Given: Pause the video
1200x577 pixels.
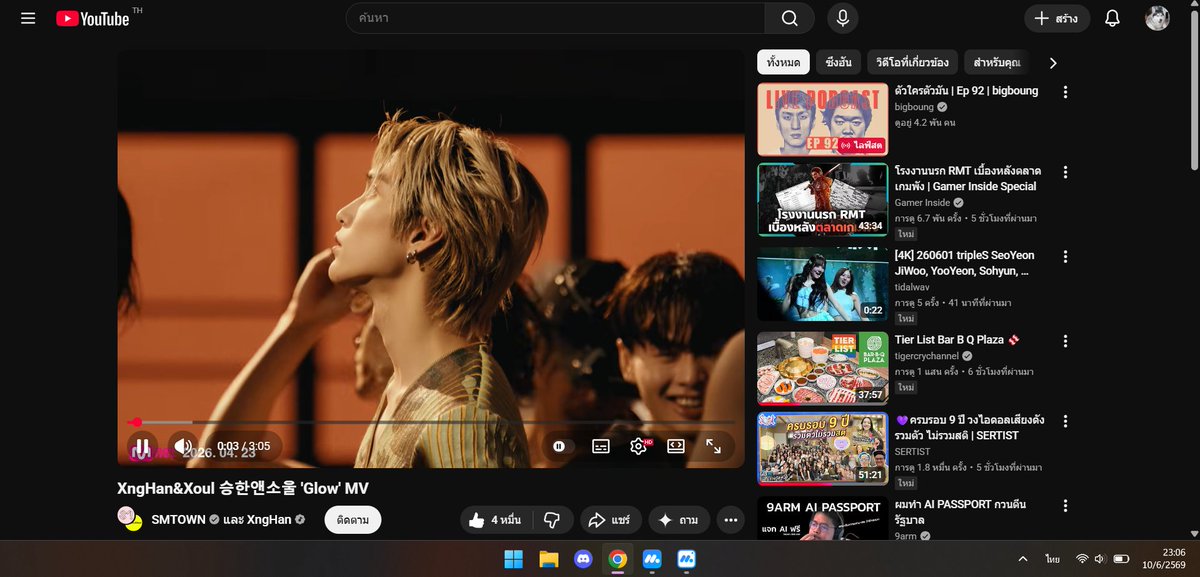Looking at the screenshot, I should [x=142, y=446].
